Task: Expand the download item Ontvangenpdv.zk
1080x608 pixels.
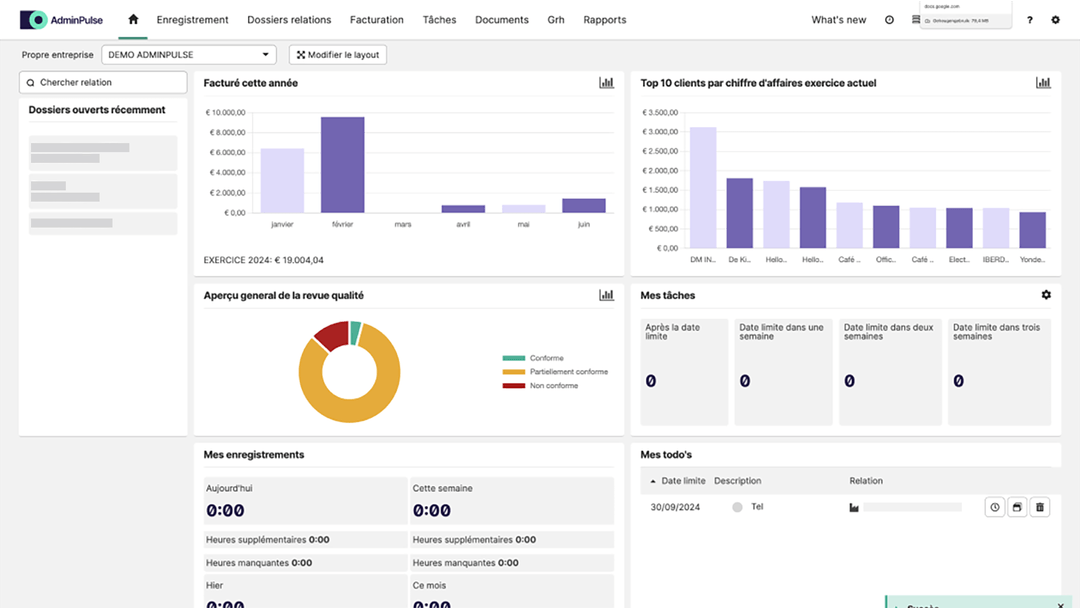Action: point(960,20)
